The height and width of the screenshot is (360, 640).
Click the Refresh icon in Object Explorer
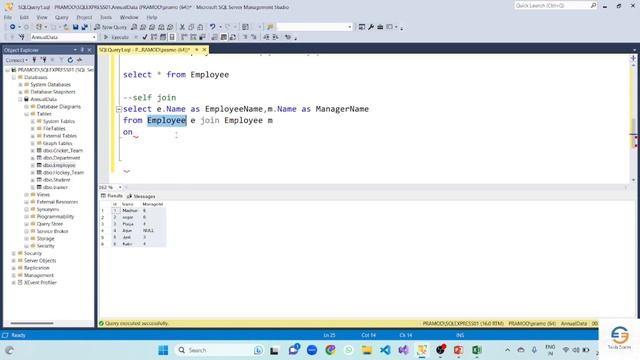[x=70, y=60]
